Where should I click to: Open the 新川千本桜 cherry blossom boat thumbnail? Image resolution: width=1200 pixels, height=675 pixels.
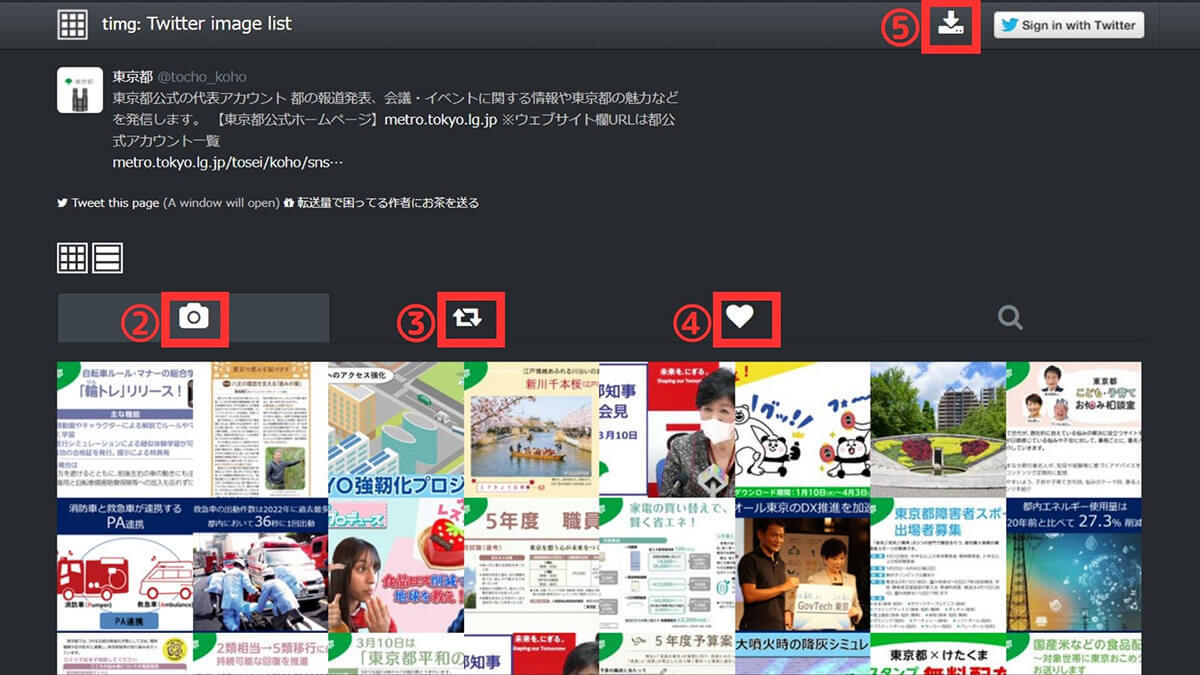[531, 429]
